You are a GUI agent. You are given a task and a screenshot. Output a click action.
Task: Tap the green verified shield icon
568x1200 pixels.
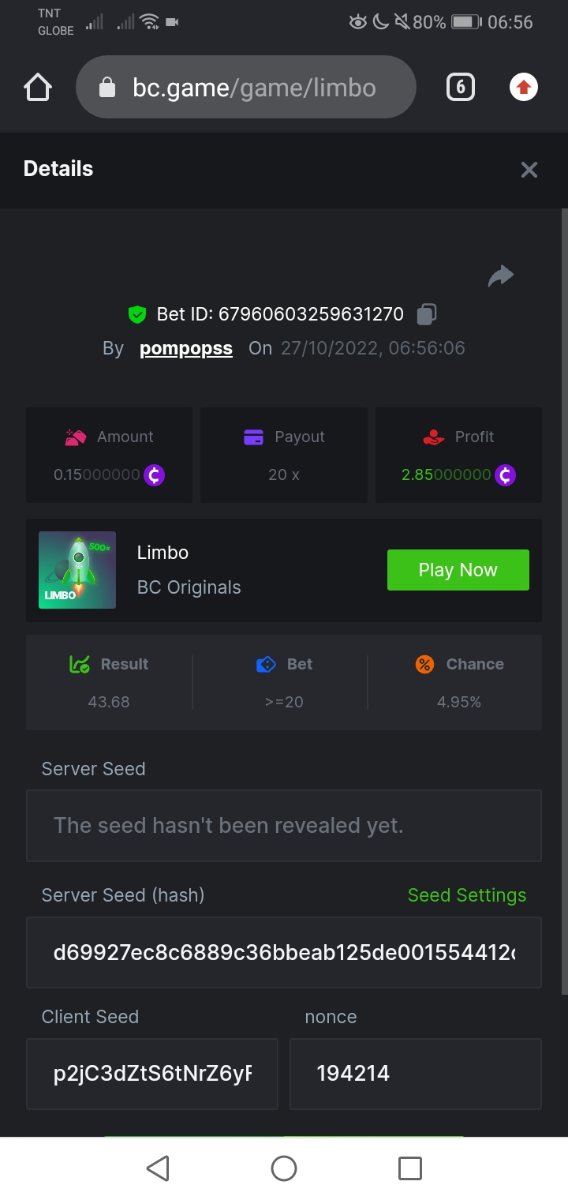tap(138, 315)
